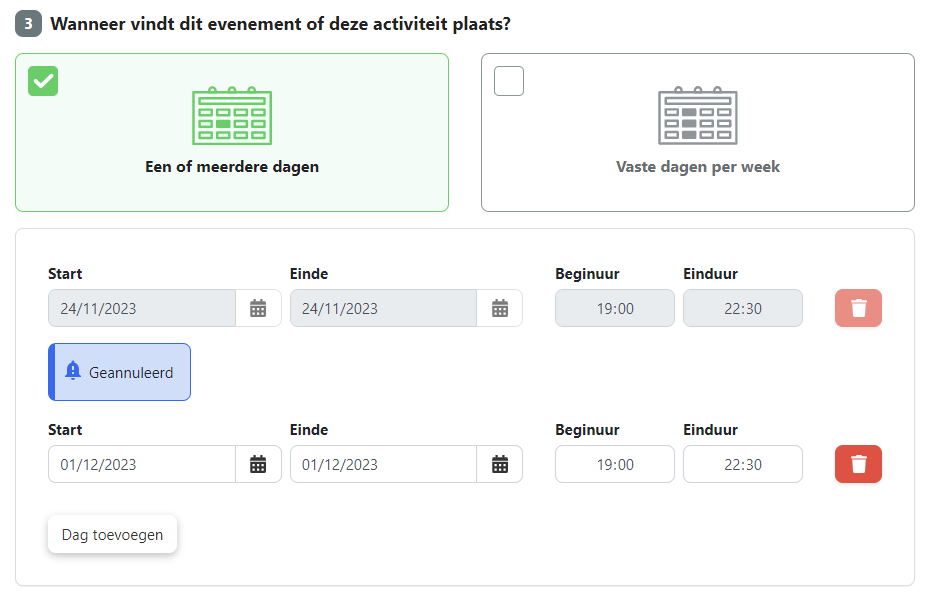937x610 pixels.
Task: Click the green calendar illustration
Action: point(232,117)
